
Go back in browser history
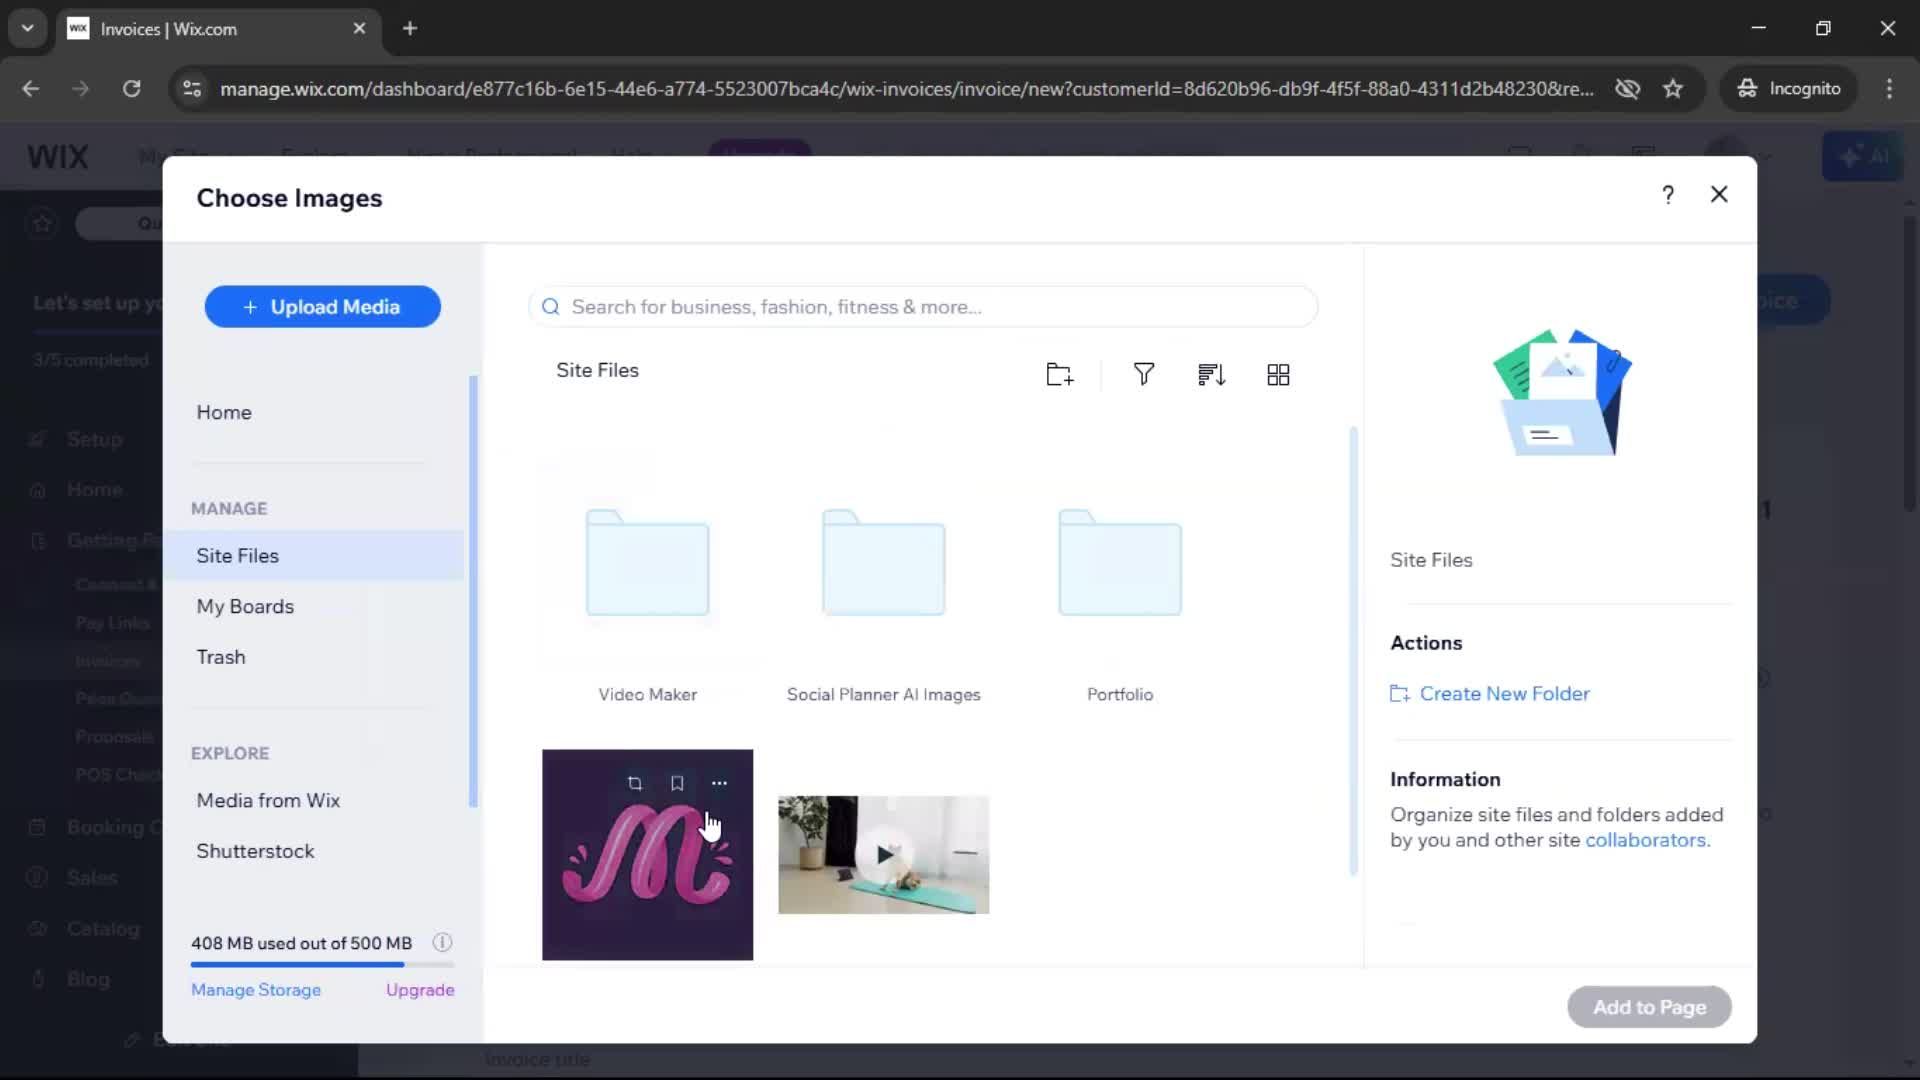click(31, 89)
